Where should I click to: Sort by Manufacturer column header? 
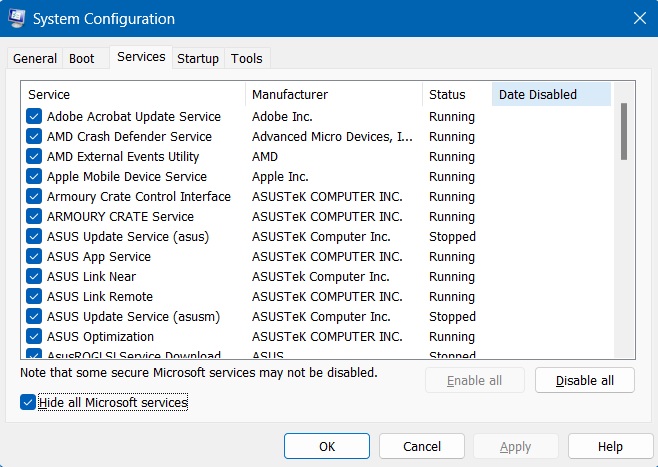[334, 94]
